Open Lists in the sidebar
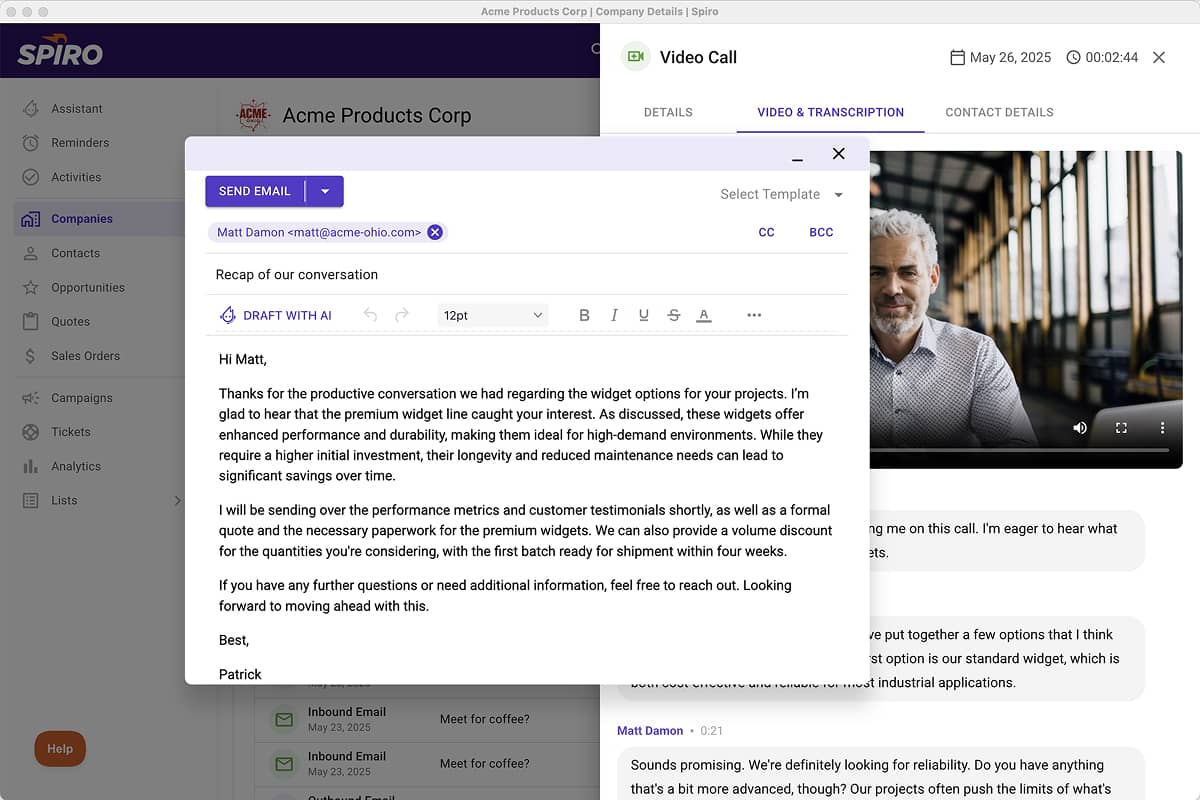This screenshot has width=1200, height=800. point(64,500)
